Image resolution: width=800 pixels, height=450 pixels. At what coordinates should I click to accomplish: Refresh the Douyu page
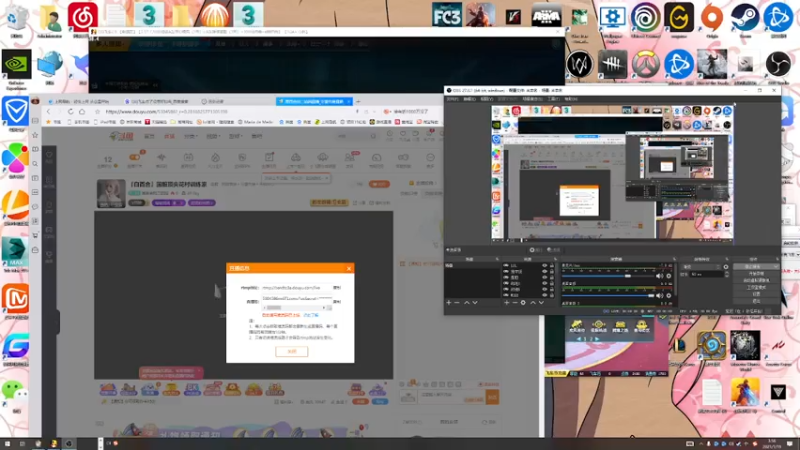point(70,111)
